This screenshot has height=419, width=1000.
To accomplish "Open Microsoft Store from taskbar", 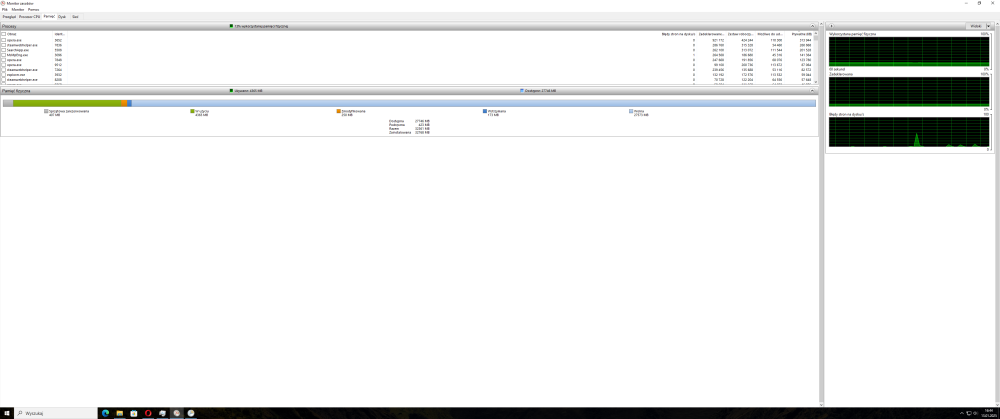I will coord(133,413).
